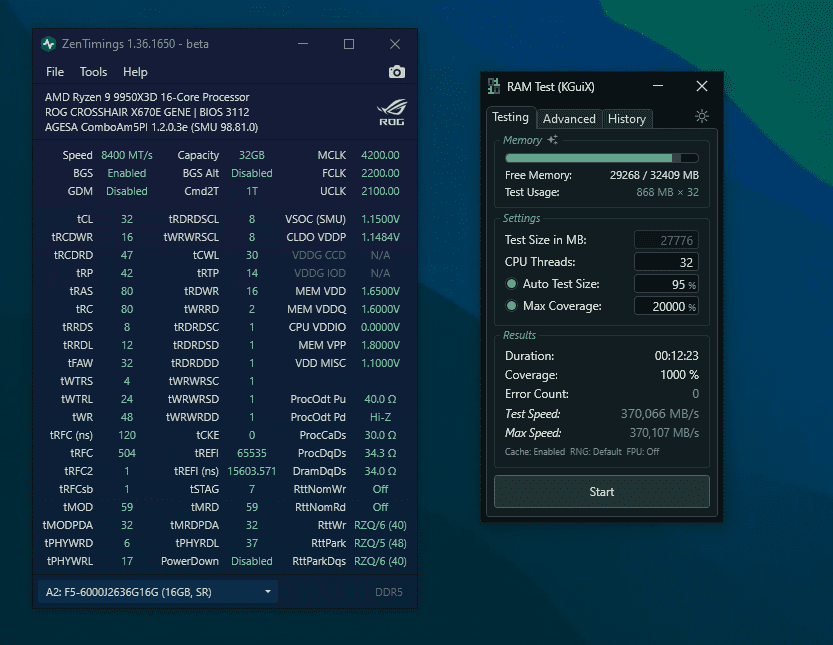Open the Help menu in ZenTimings
Viewport: 833px width, 645px height.
tap(135, 72)
